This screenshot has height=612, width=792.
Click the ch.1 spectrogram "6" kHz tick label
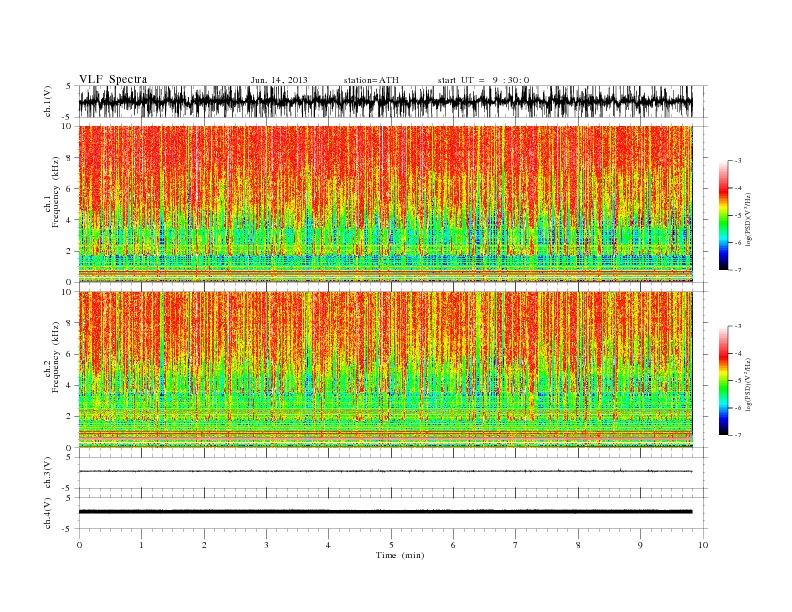tap(69, 189)
